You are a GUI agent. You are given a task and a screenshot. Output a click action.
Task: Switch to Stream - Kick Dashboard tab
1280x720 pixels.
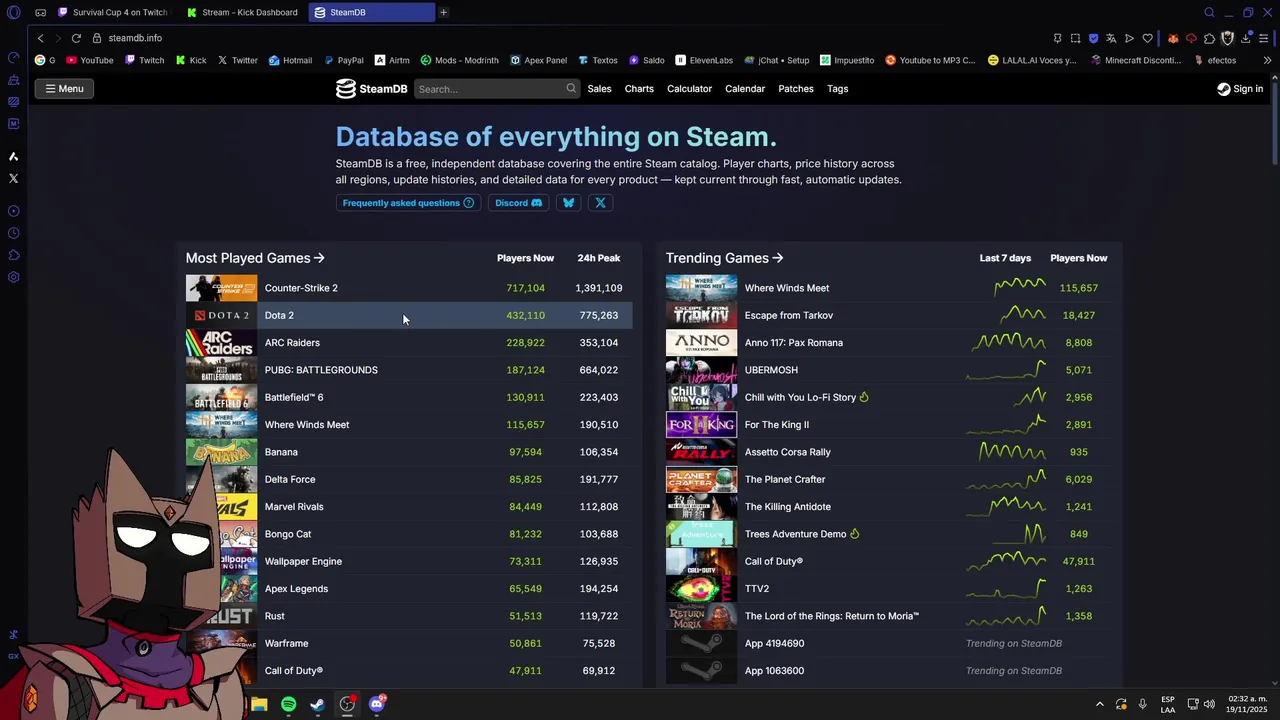click(242, 12)
